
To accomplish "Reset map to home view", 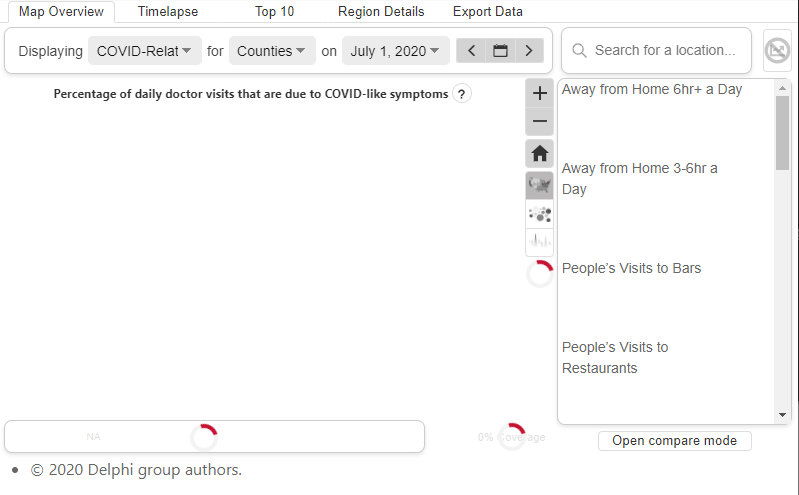I will [x=539, y=153].
